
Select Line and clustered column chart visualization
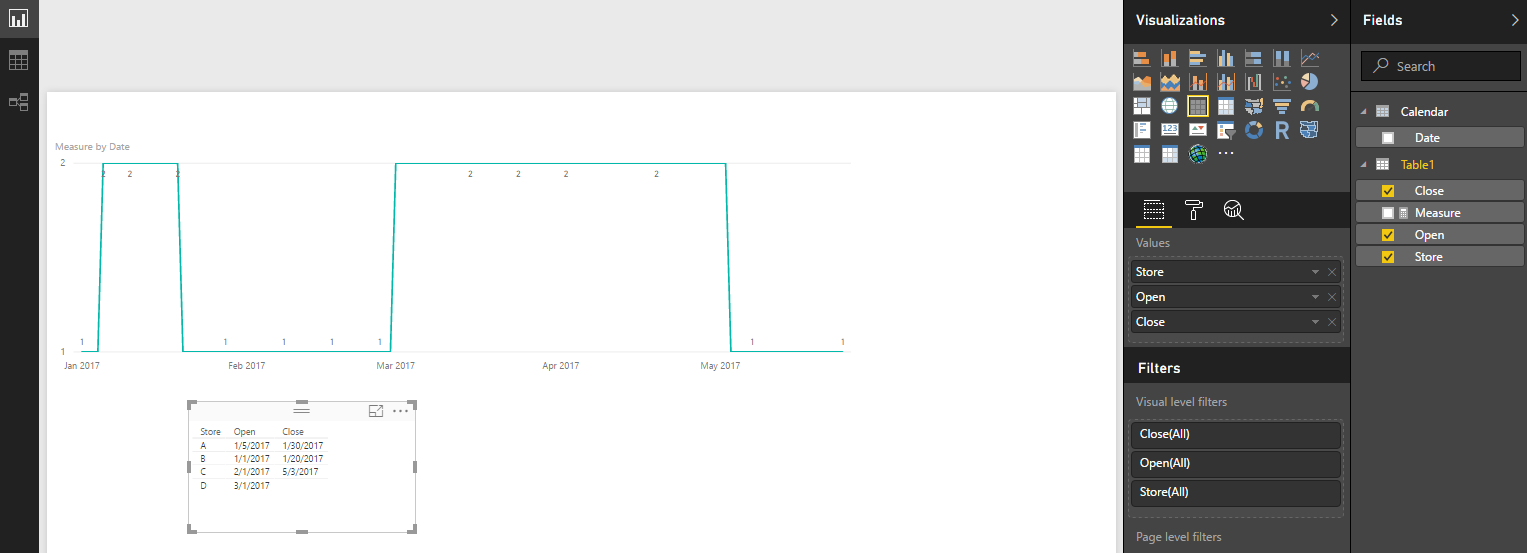(x=1226, y=82)
